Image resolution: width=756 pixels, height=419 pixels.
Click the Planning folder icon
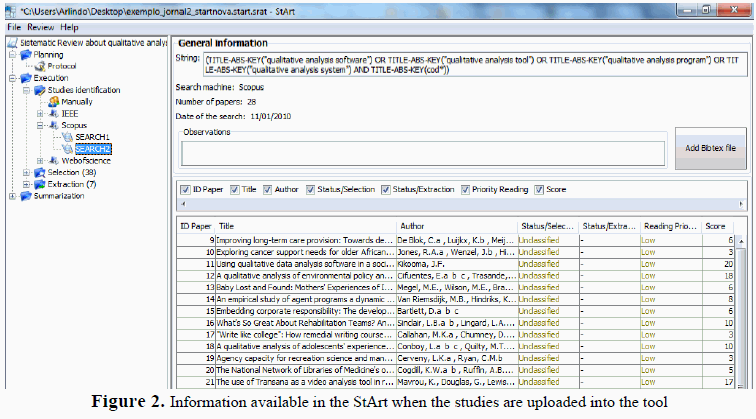click(x=25, y=54)
